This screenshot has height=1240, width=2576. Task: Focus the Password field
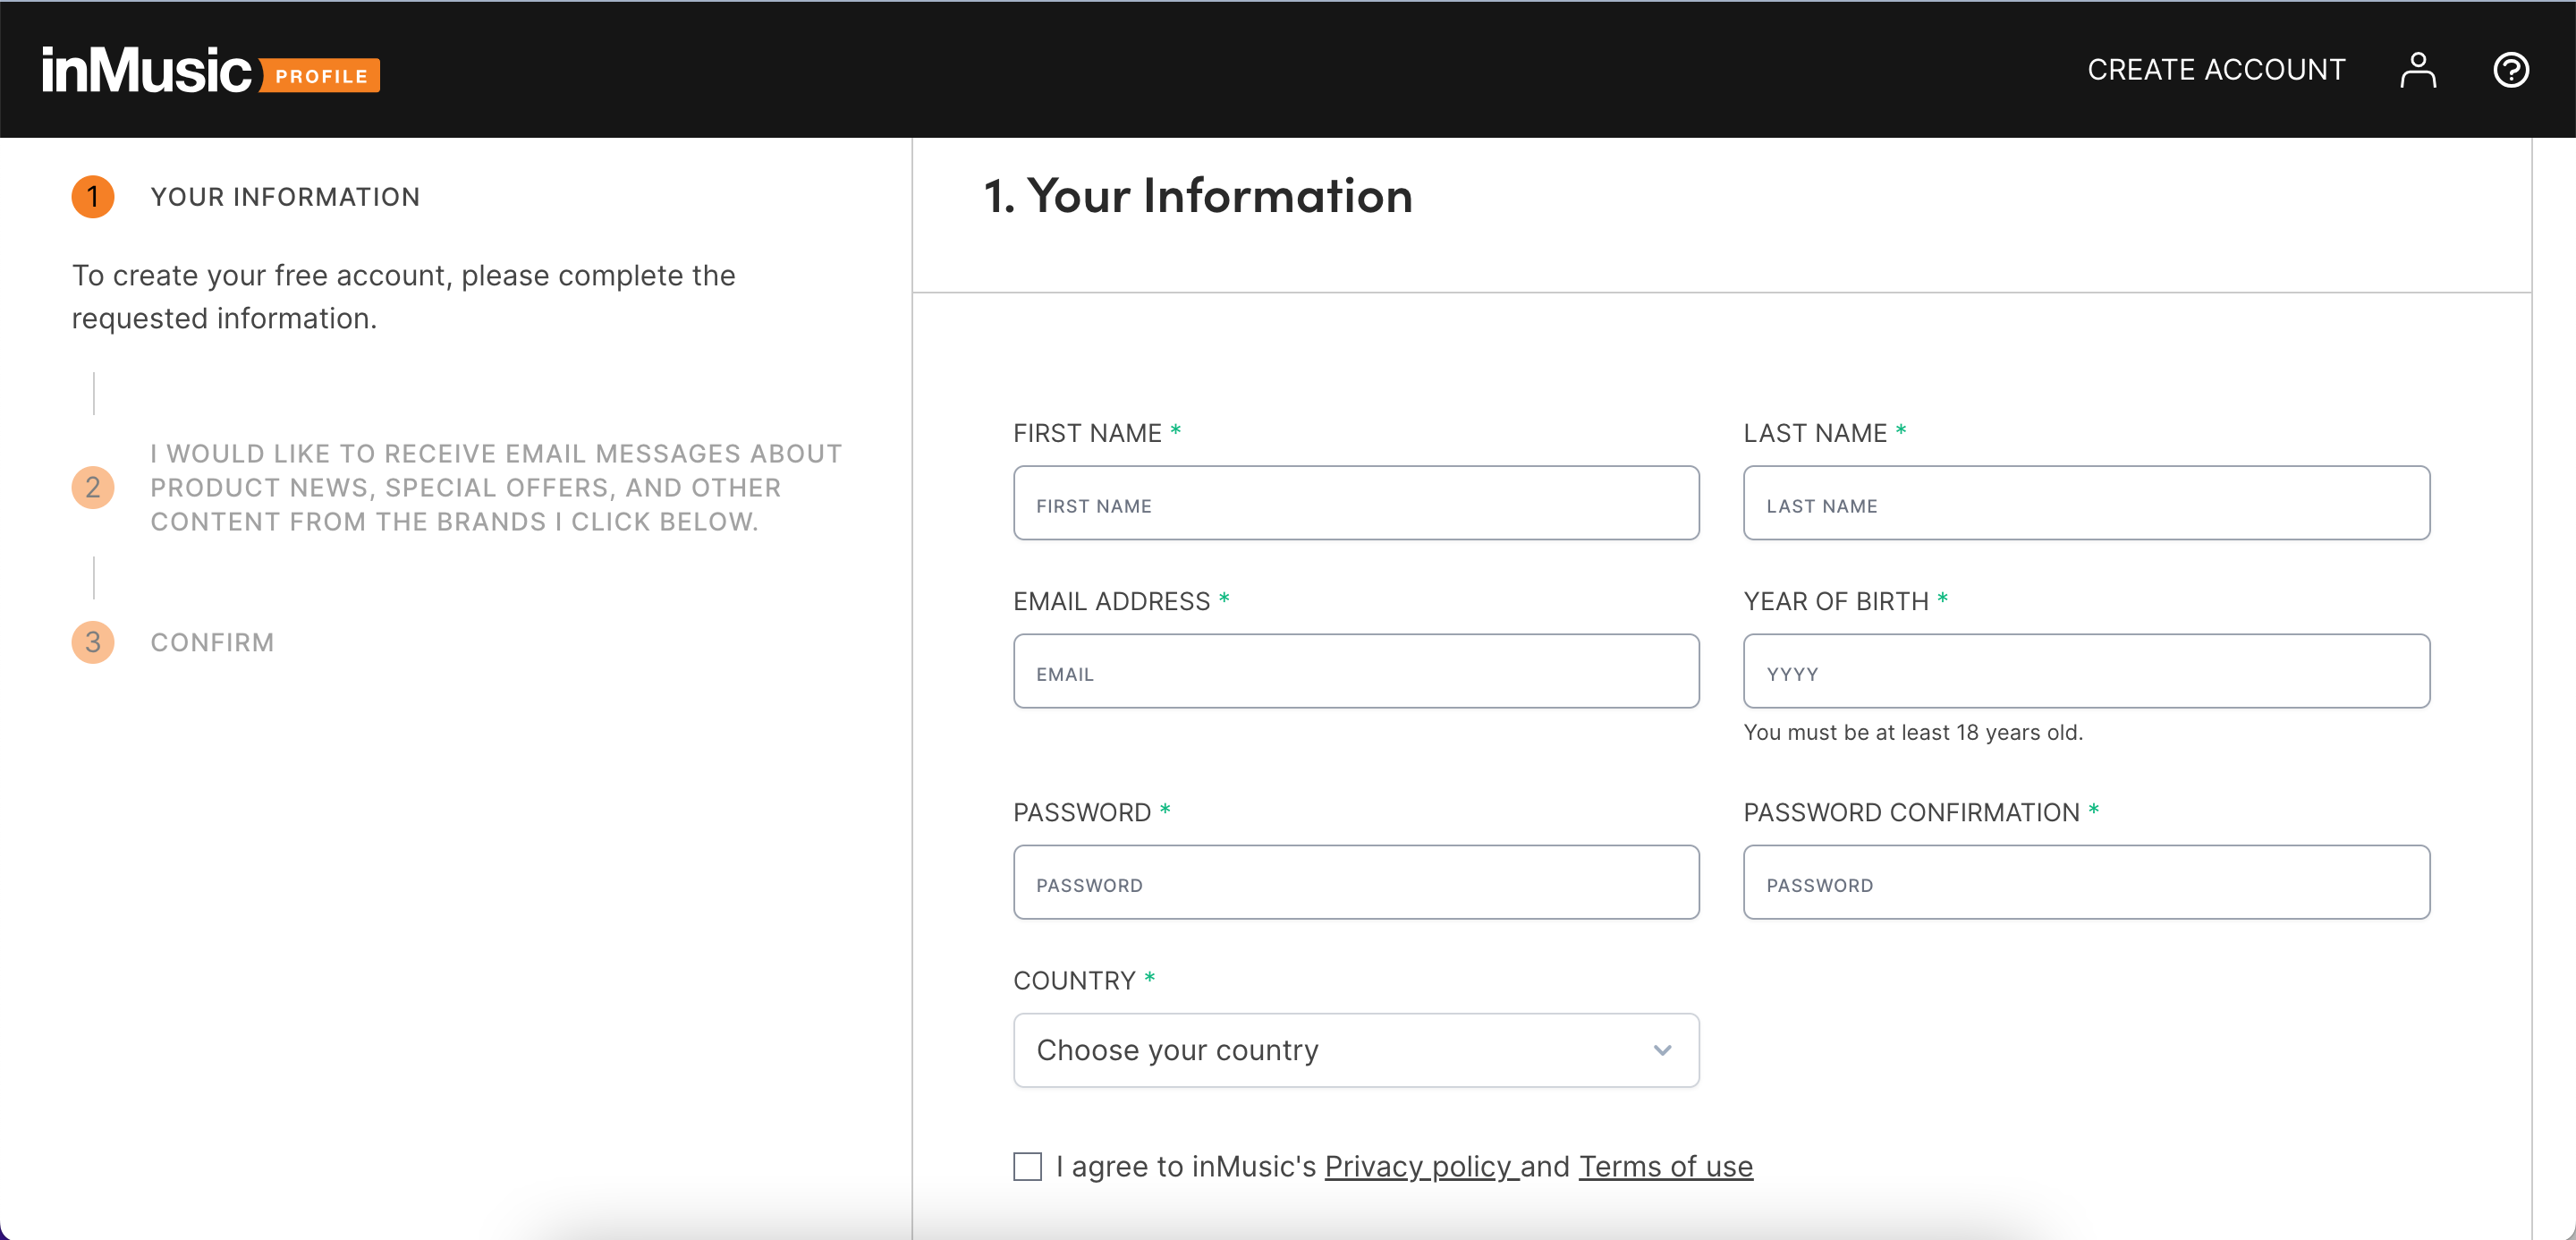point(1356,882)
